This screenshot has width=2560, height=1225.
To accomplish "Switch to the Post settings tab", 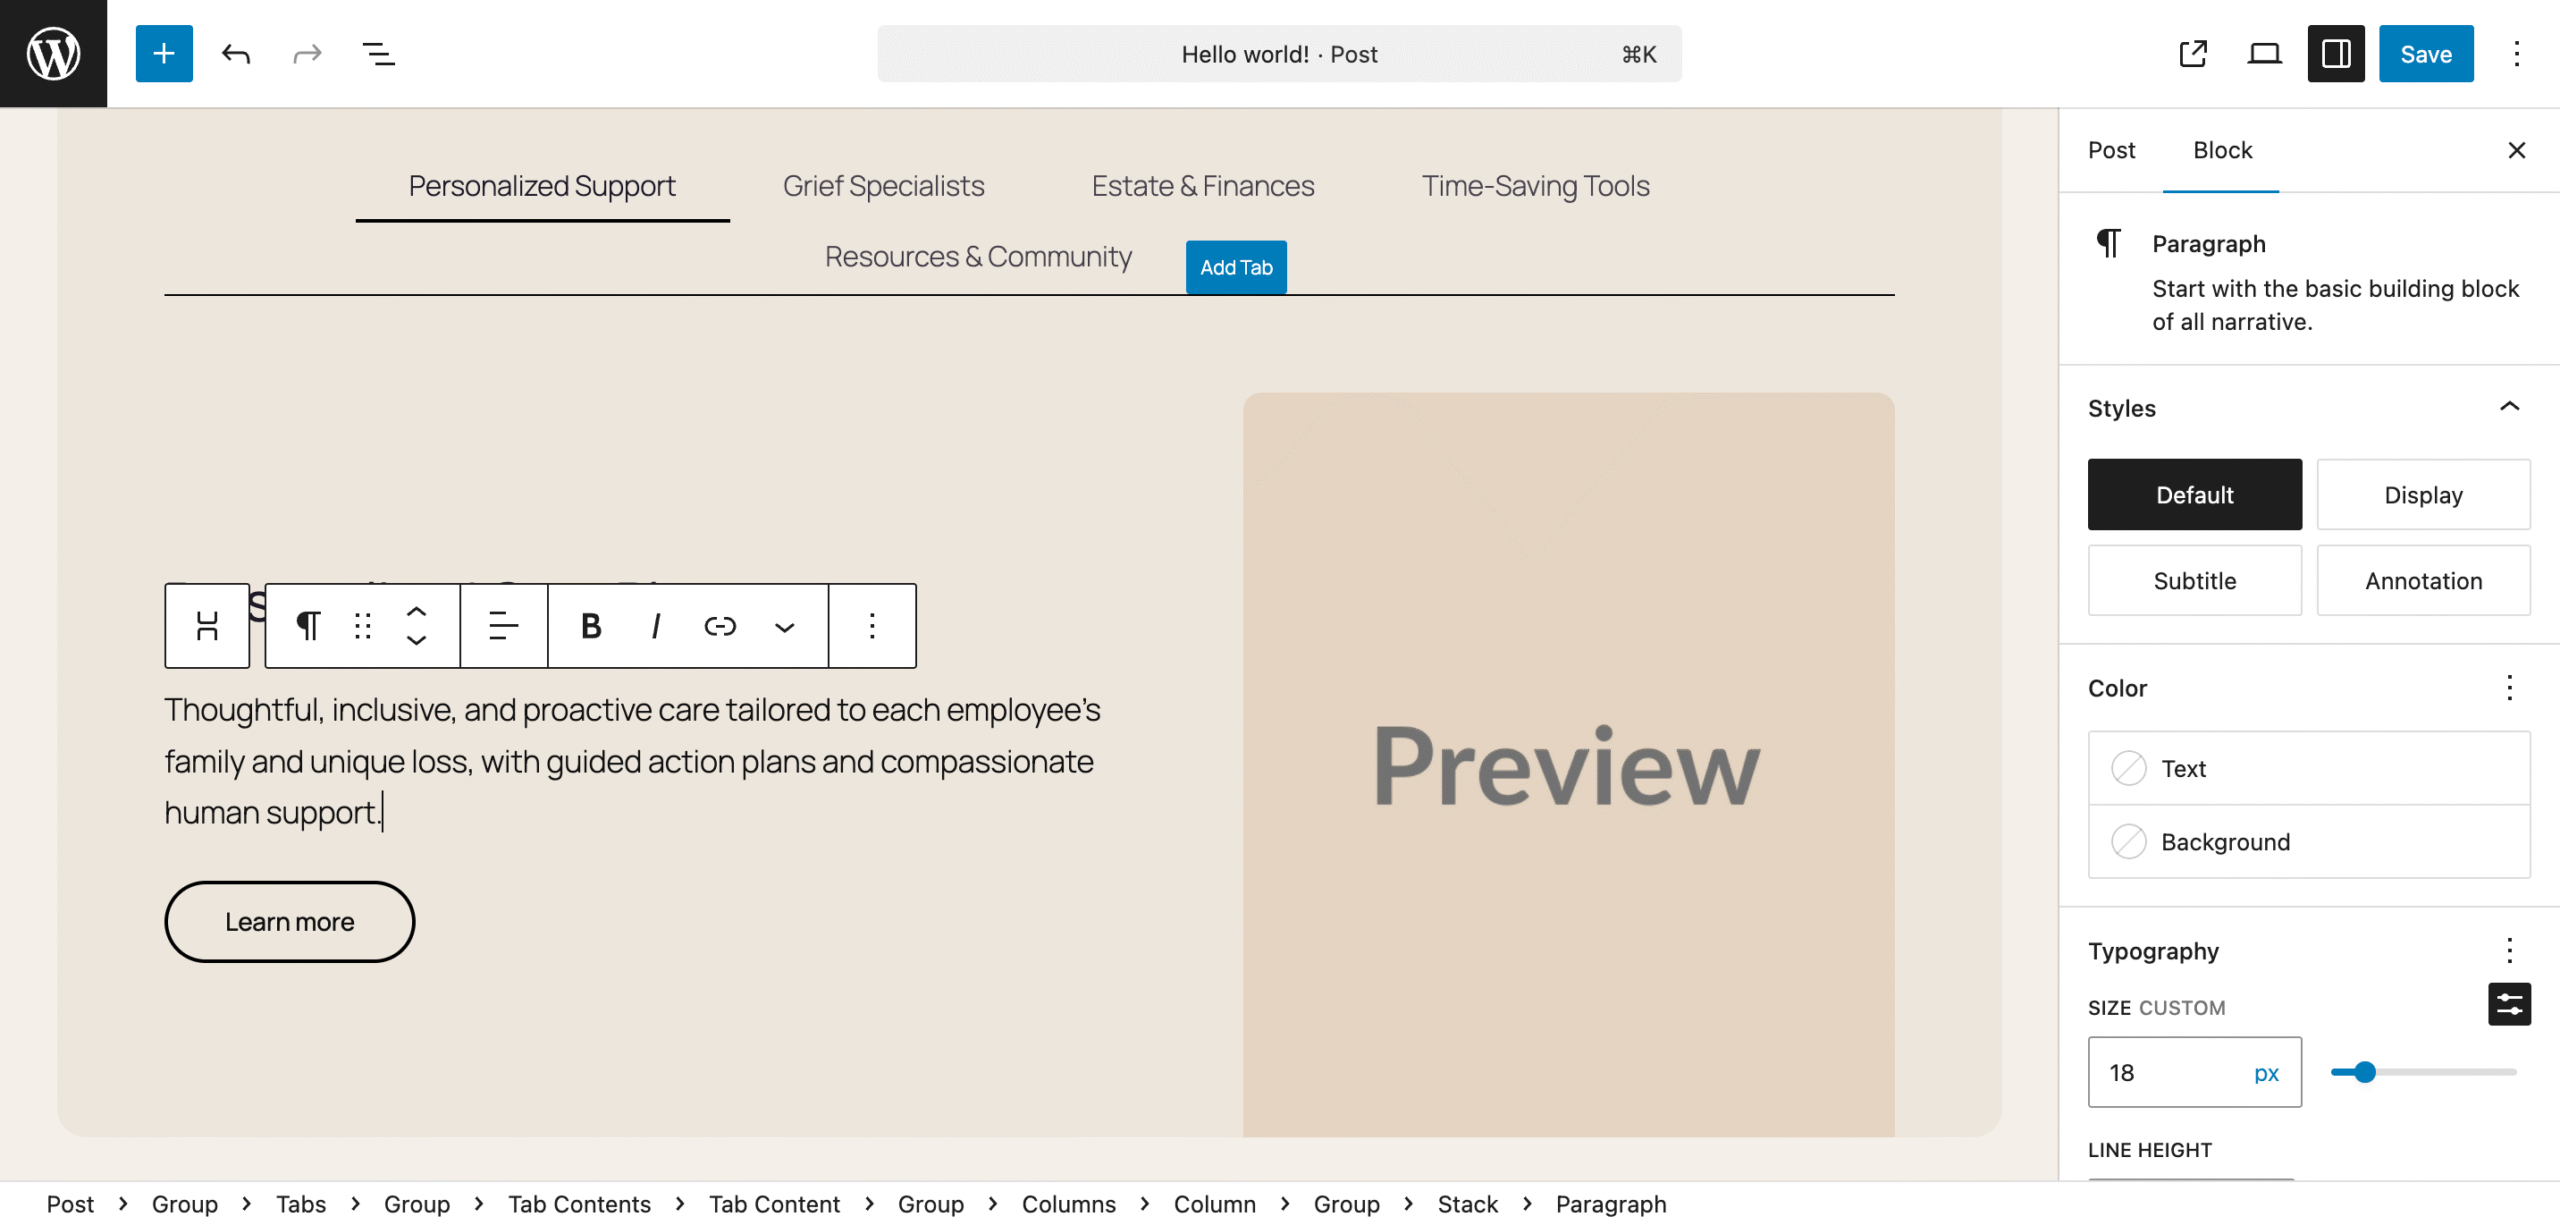I will coord(2111,150).
